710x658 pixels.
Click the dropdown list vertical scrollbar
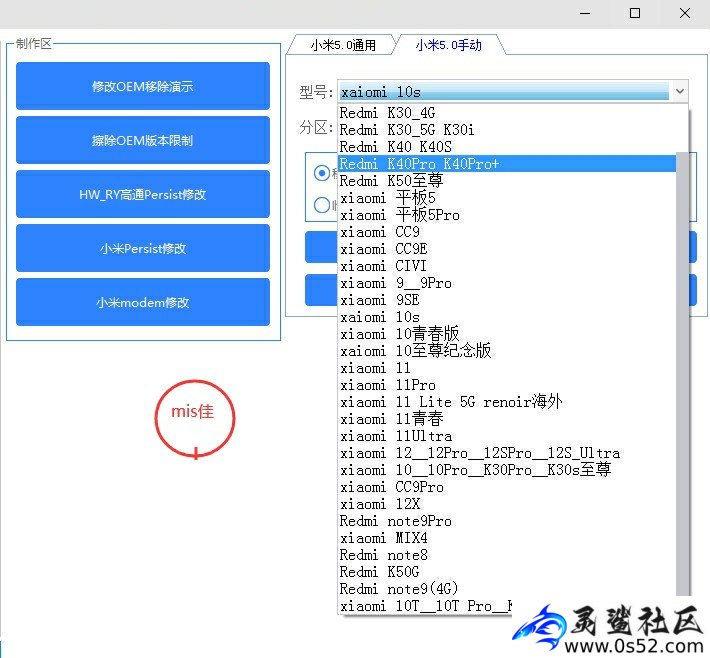click(683, 374)
